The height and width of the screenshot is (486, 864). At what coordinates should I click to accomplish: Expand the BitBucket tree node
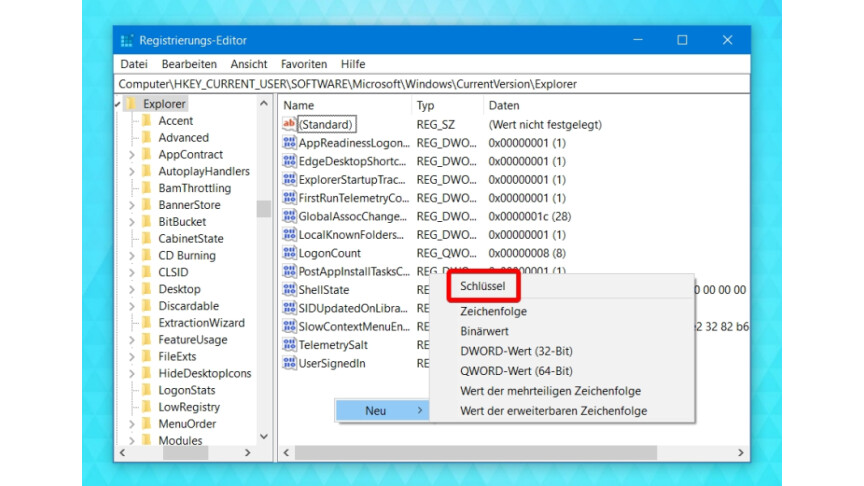pyautogui.click(x=132, y=222)
